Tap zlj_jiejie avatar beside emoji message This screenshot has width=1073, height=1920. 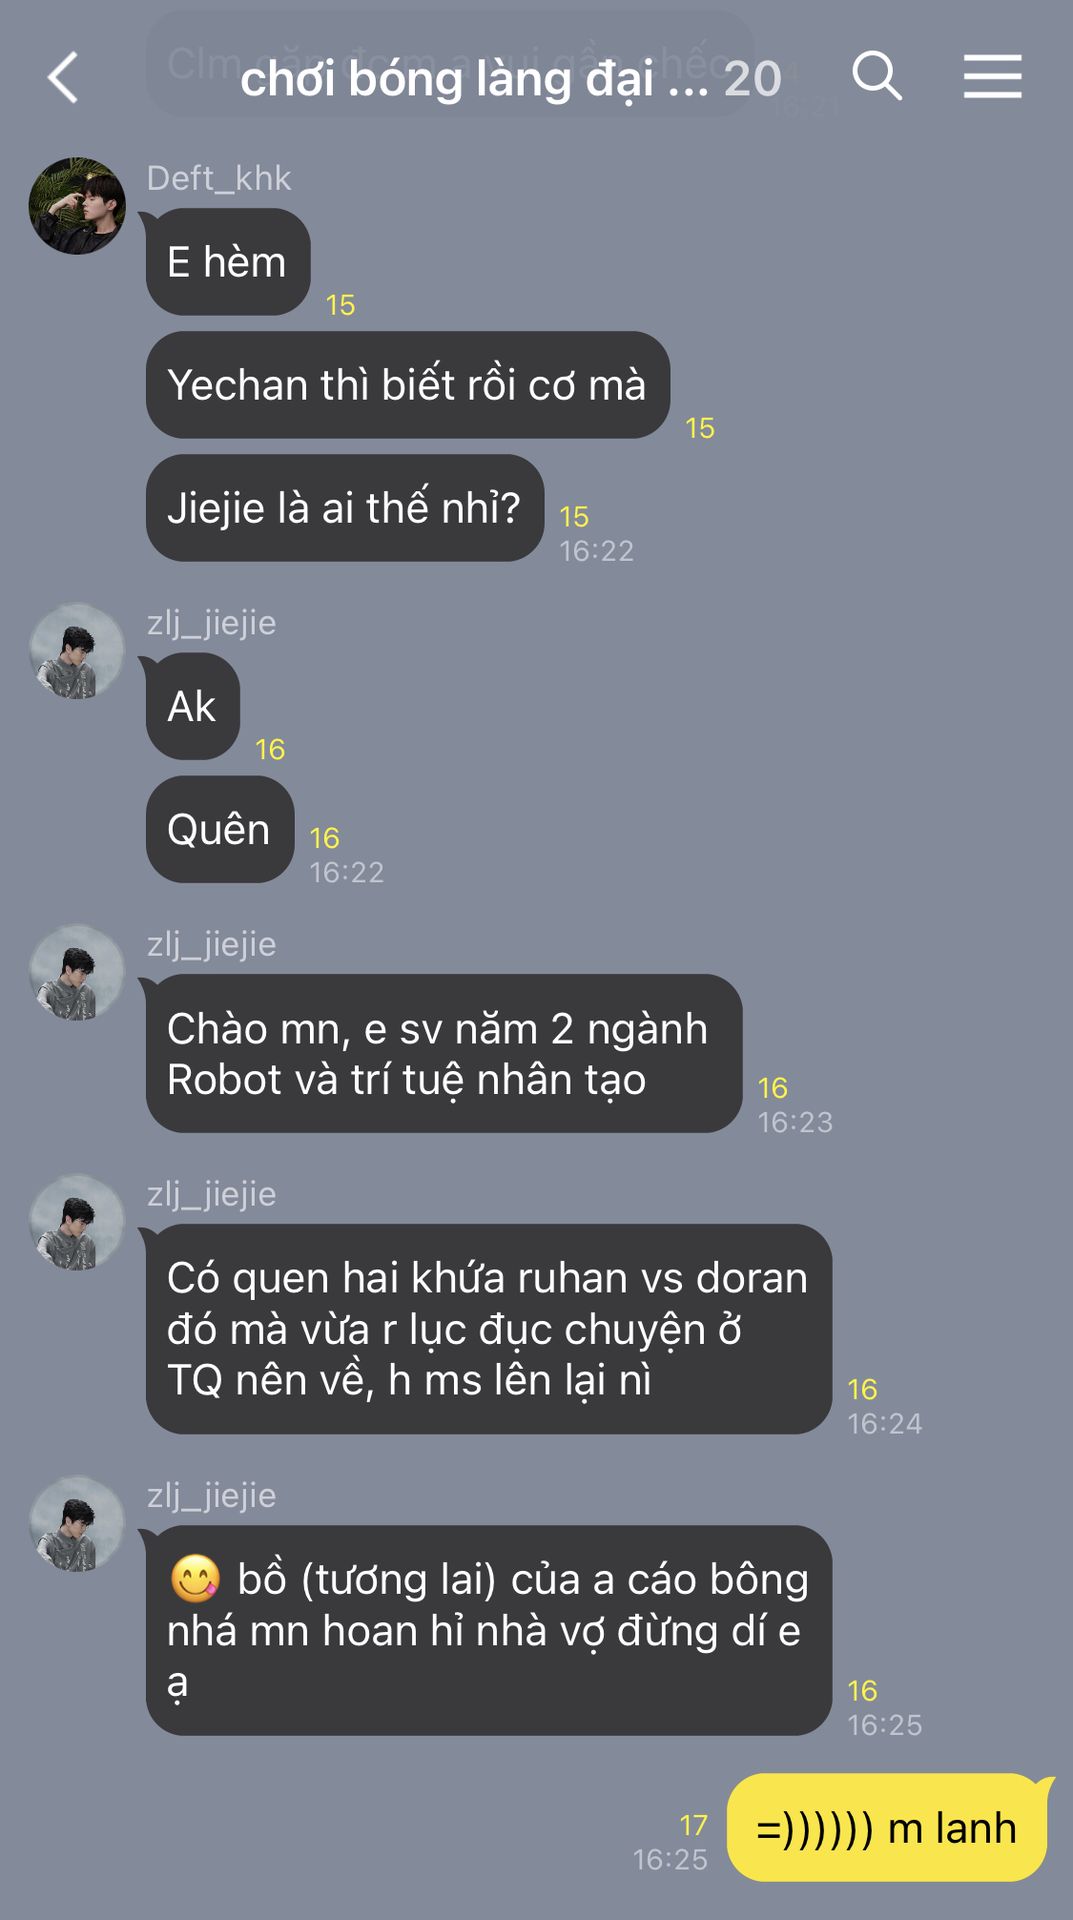tap(77, 1523)
